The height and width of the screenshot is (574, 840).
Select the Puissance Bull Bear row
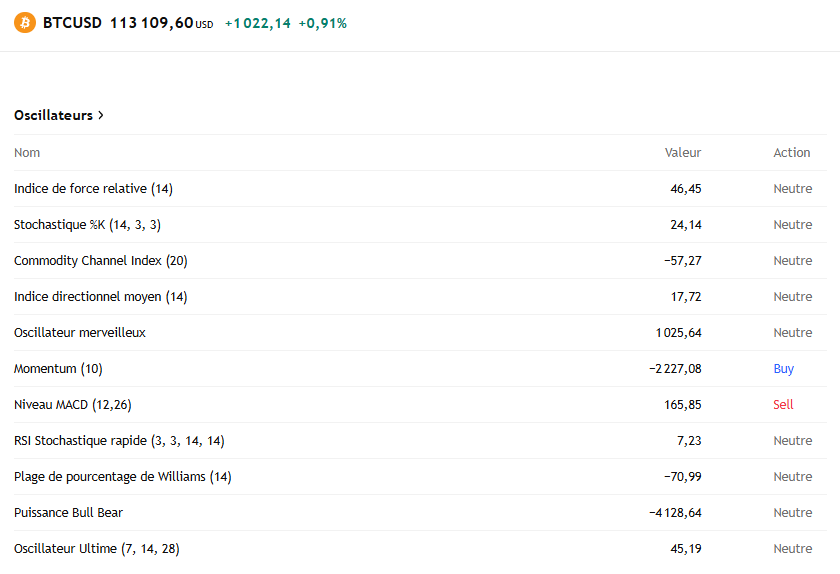click(x=68, y=513)
